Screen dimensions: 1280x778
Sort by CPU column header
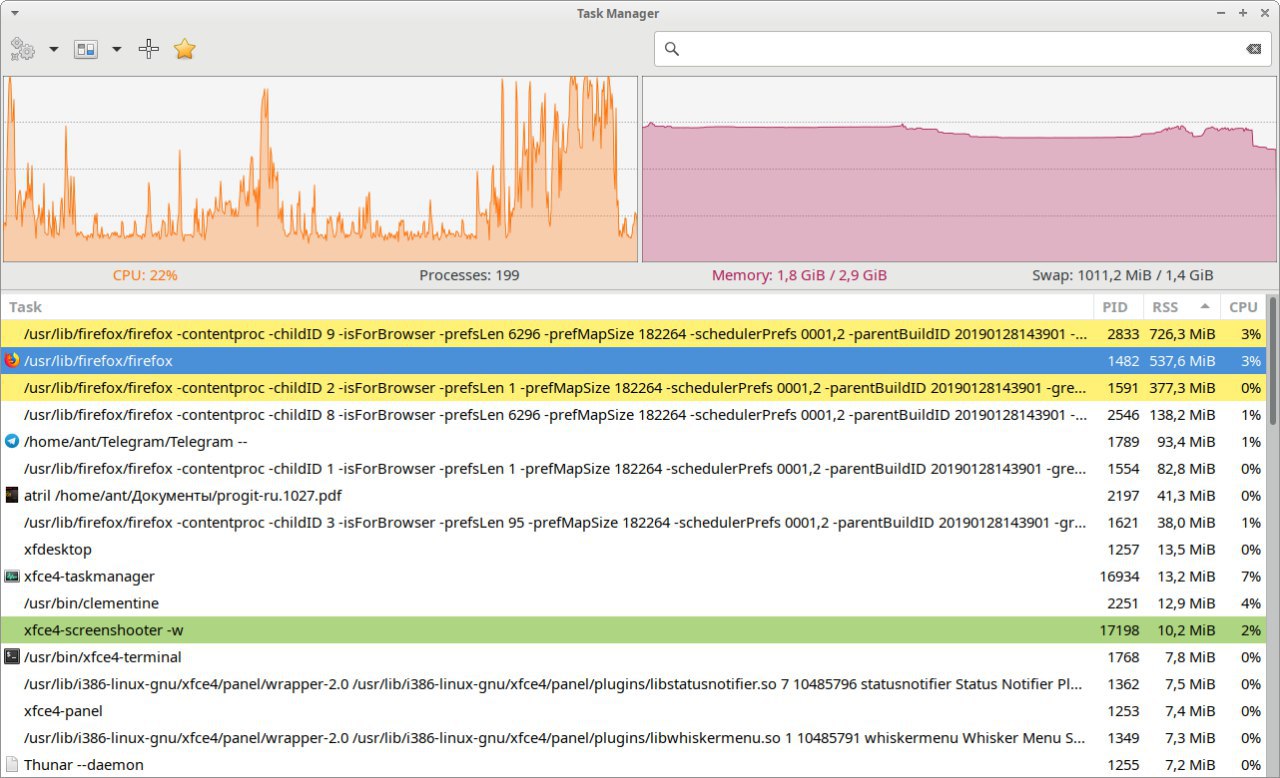[x=1243, y=307]
